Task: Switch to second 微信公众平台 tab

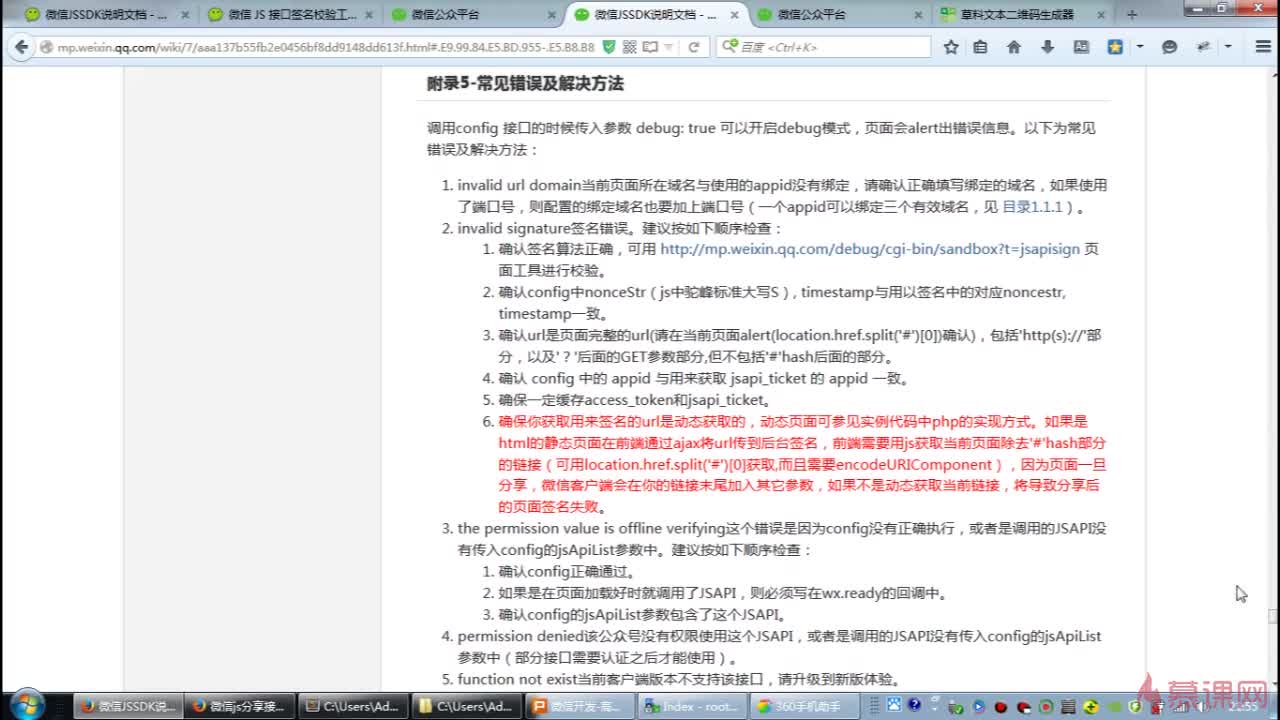Action: point(838,15)
